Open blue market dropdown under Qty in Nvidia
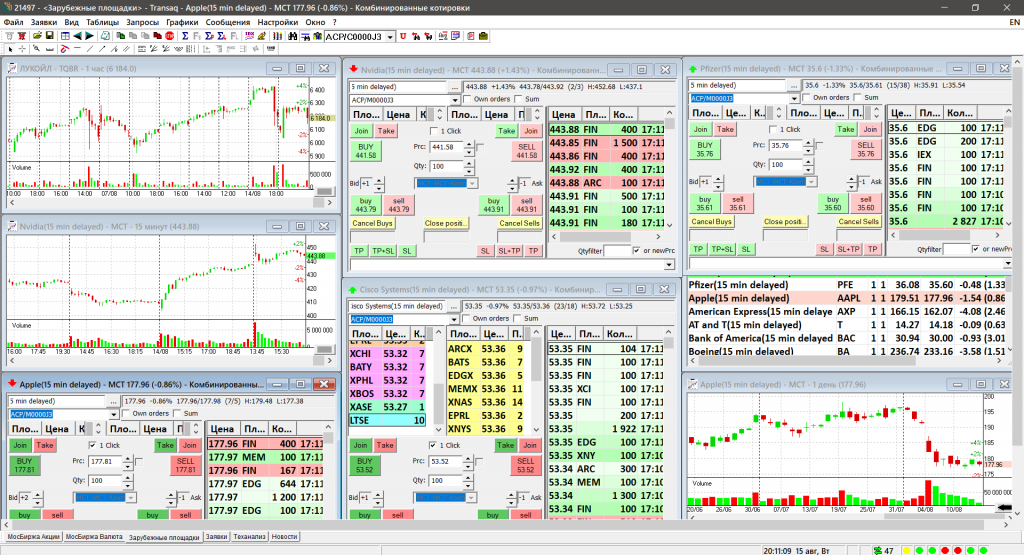The image size is (1024, 555). tap(472, 183)
